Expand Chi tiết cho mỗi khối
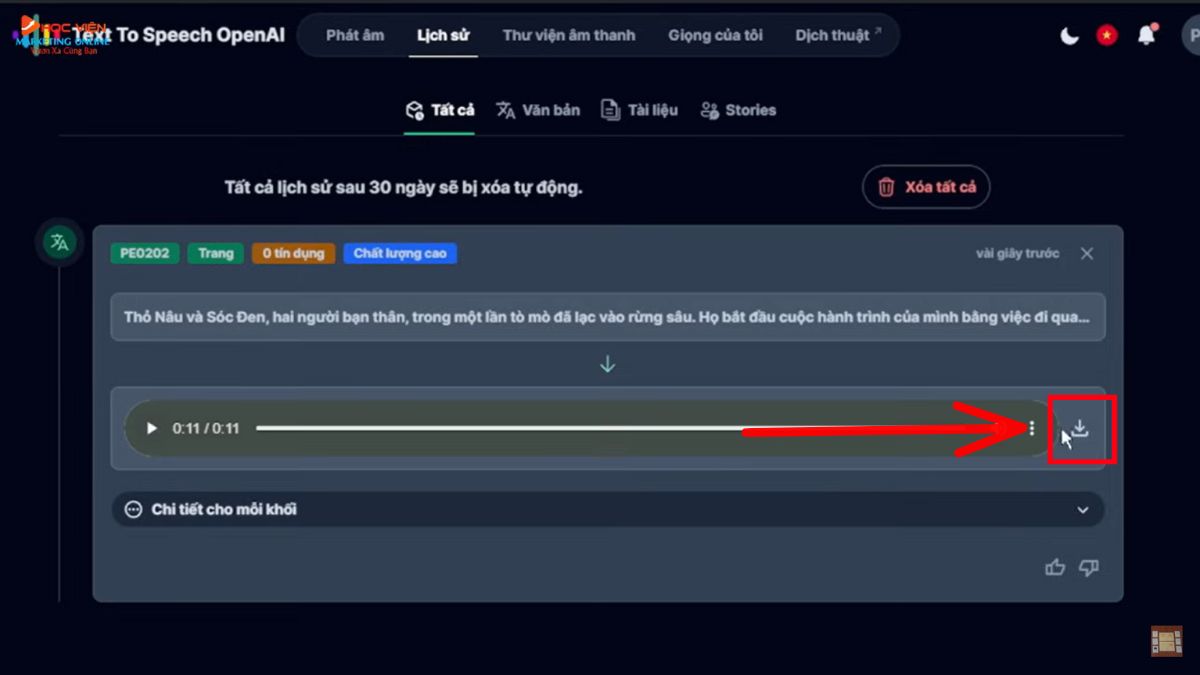Image resolution: width=1200 pixels, height=675 pixels. (x=608, y=509)
